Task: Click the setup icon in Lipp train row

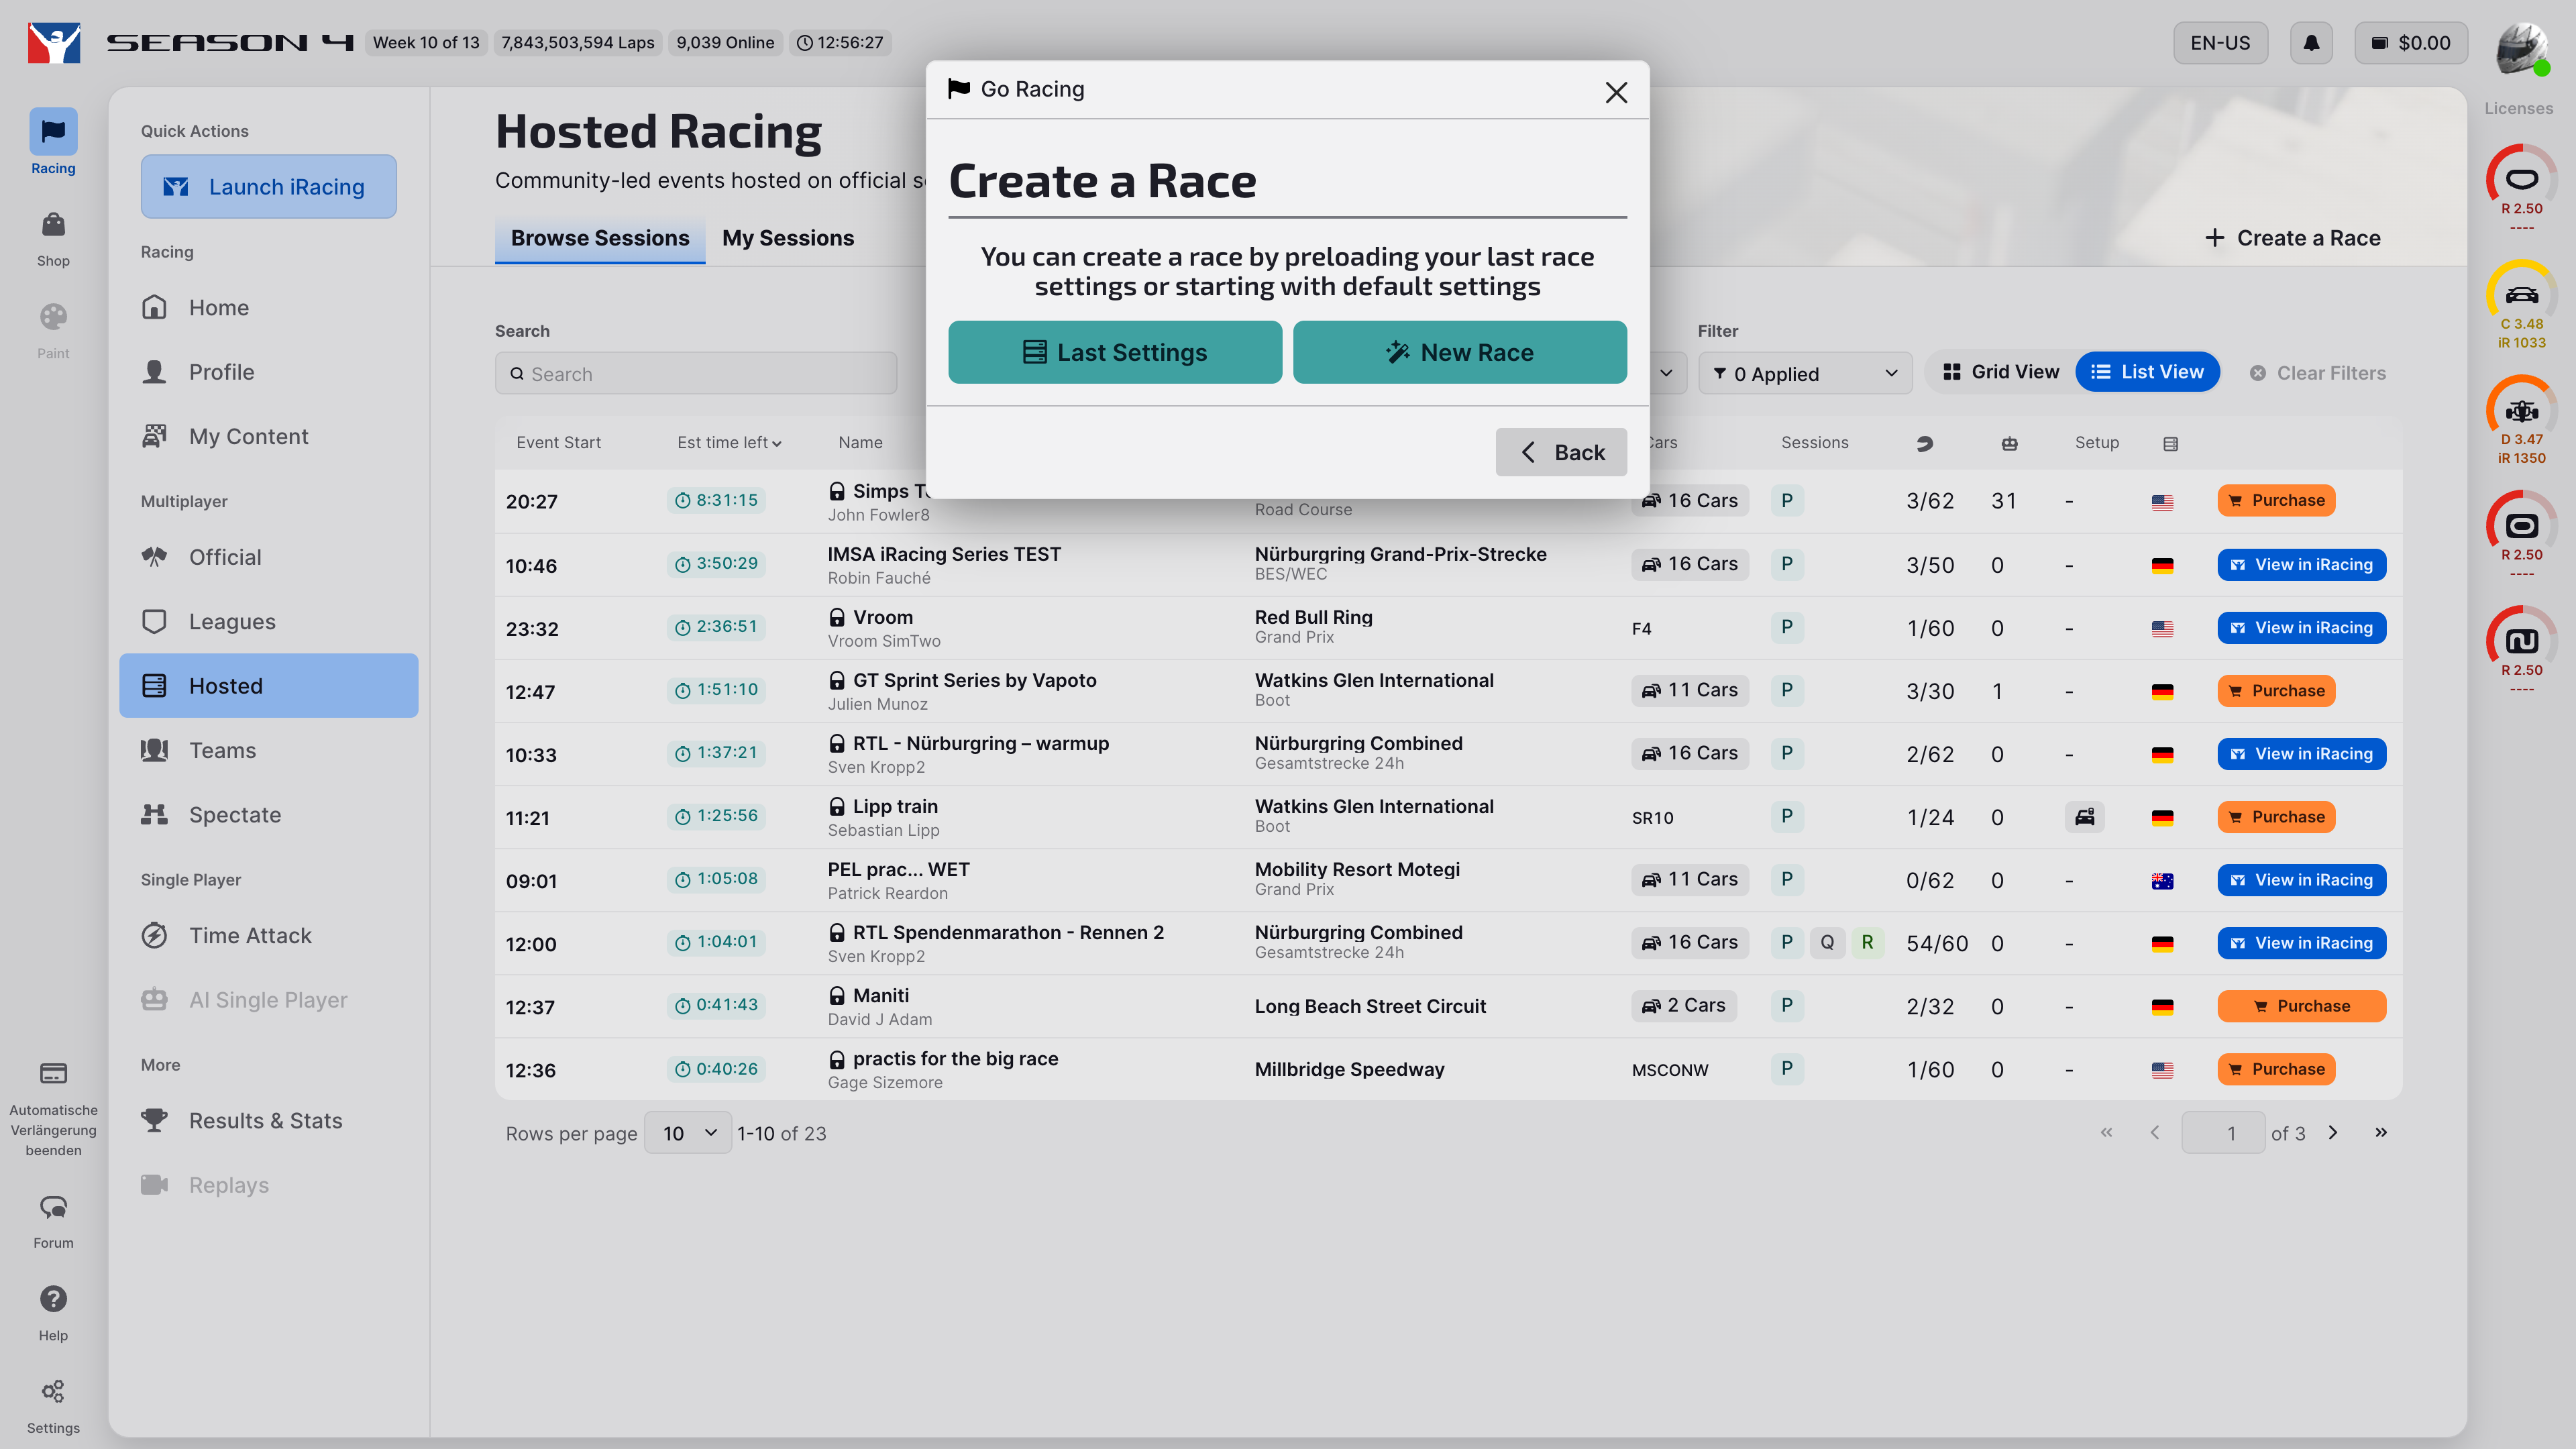Action: coord(2084,817)
